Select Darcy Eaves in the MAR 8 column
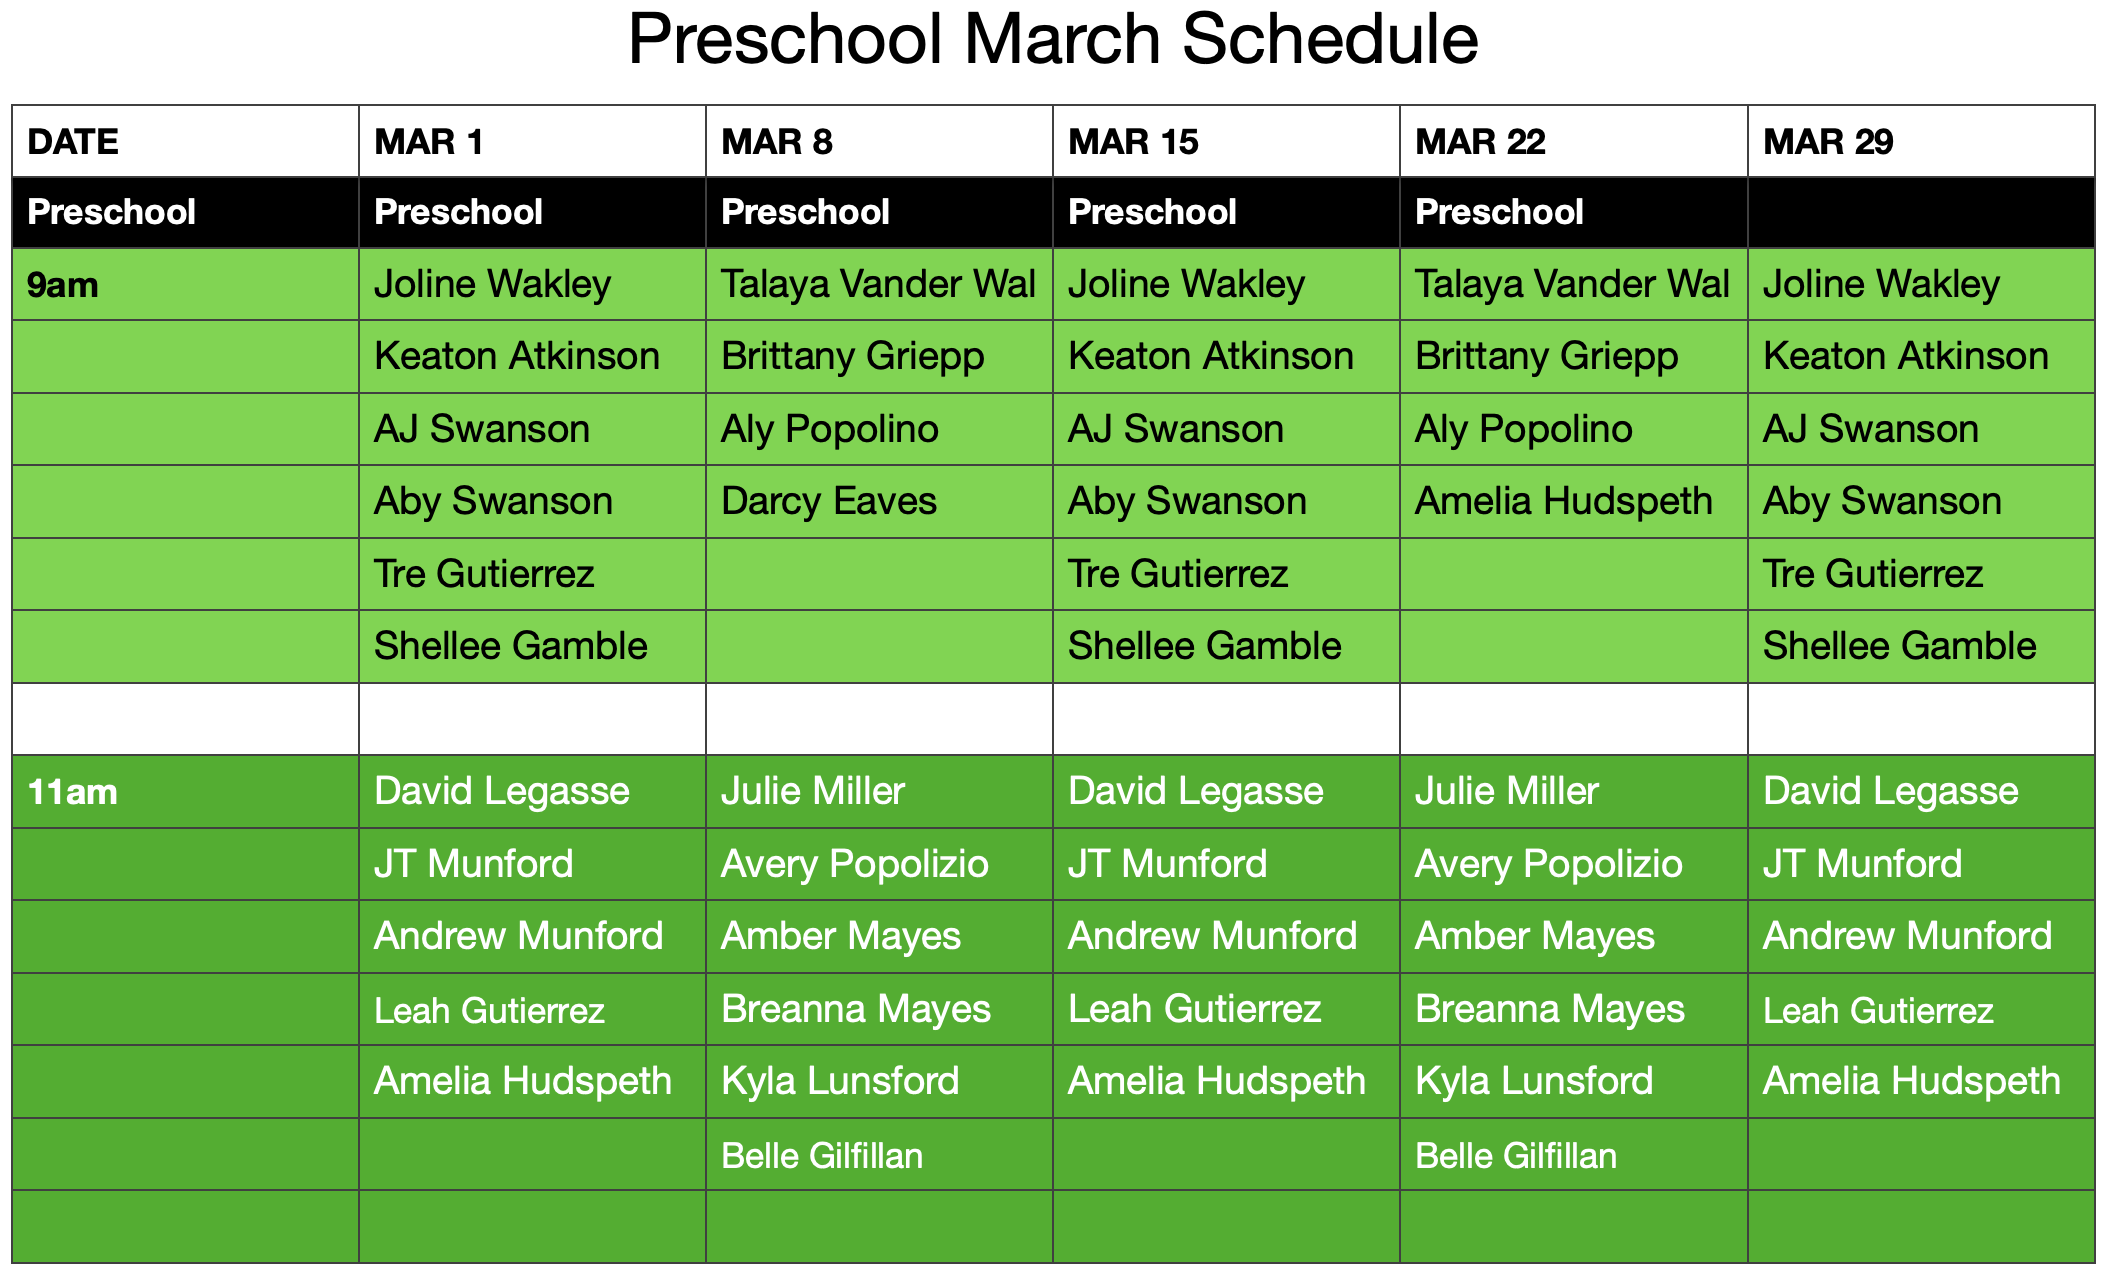The image size is (2110, 1270). pyautogui.click(x=829, y=501)
